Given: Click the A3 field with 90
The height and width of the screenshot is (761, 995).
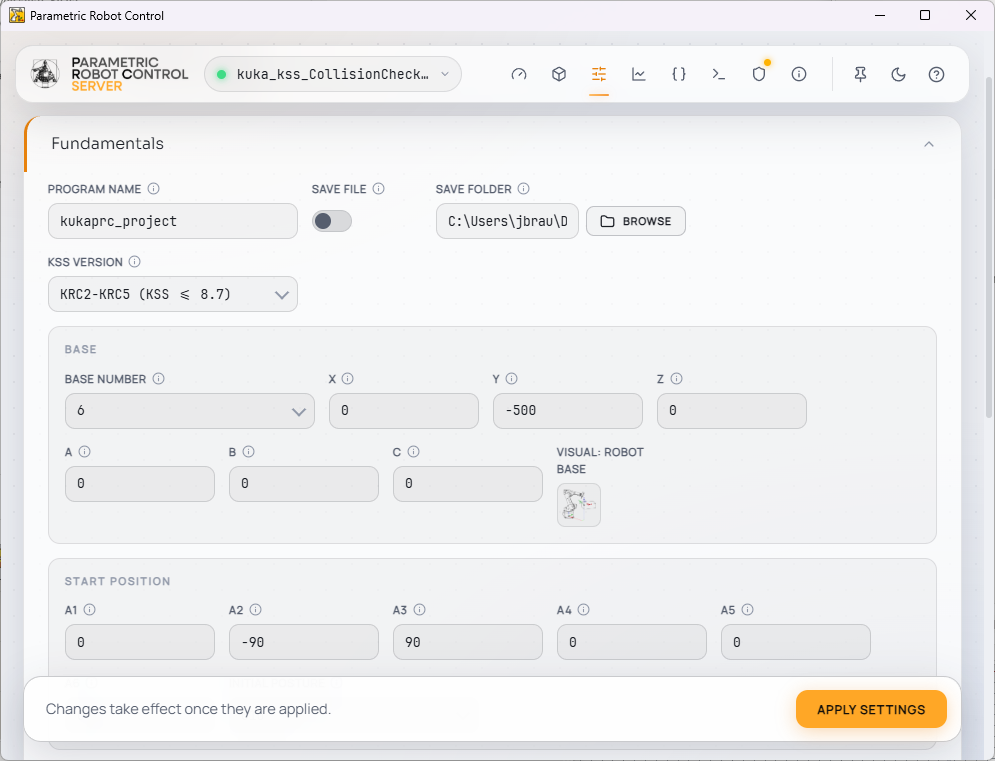Looking at the screenshot, I should 468,642.
